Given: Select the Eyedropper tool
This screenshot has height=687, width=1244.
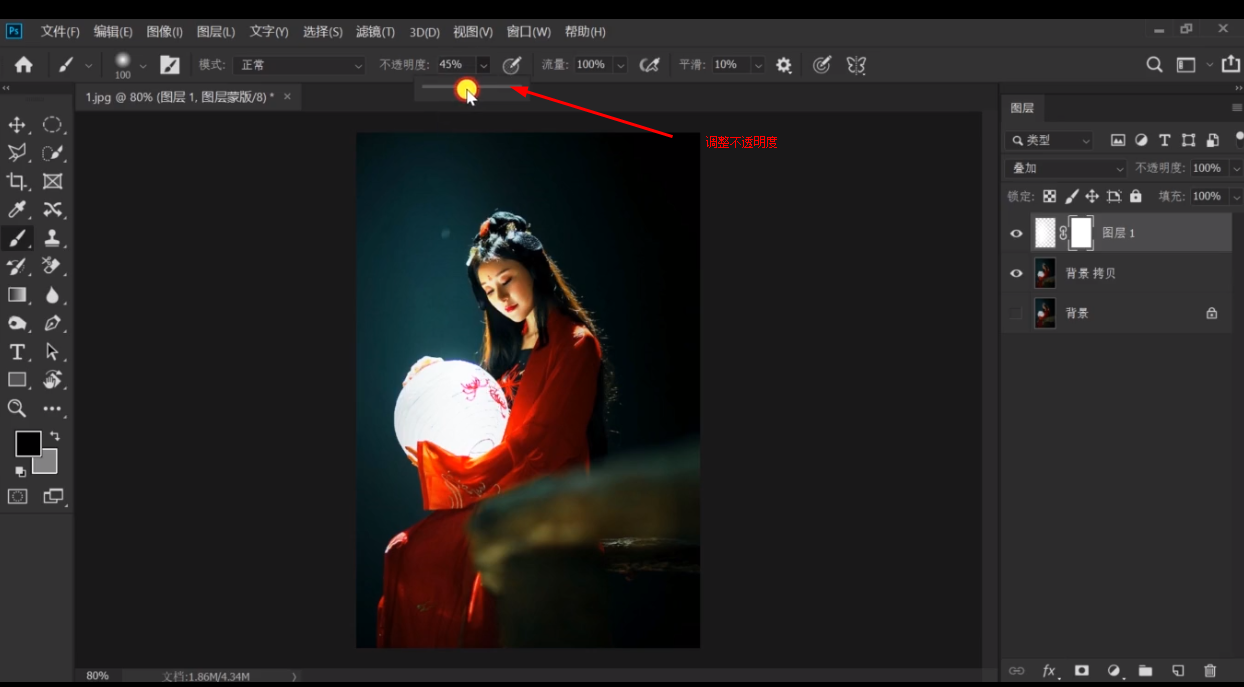Looking at the screenshot, I should pos(17,209).
